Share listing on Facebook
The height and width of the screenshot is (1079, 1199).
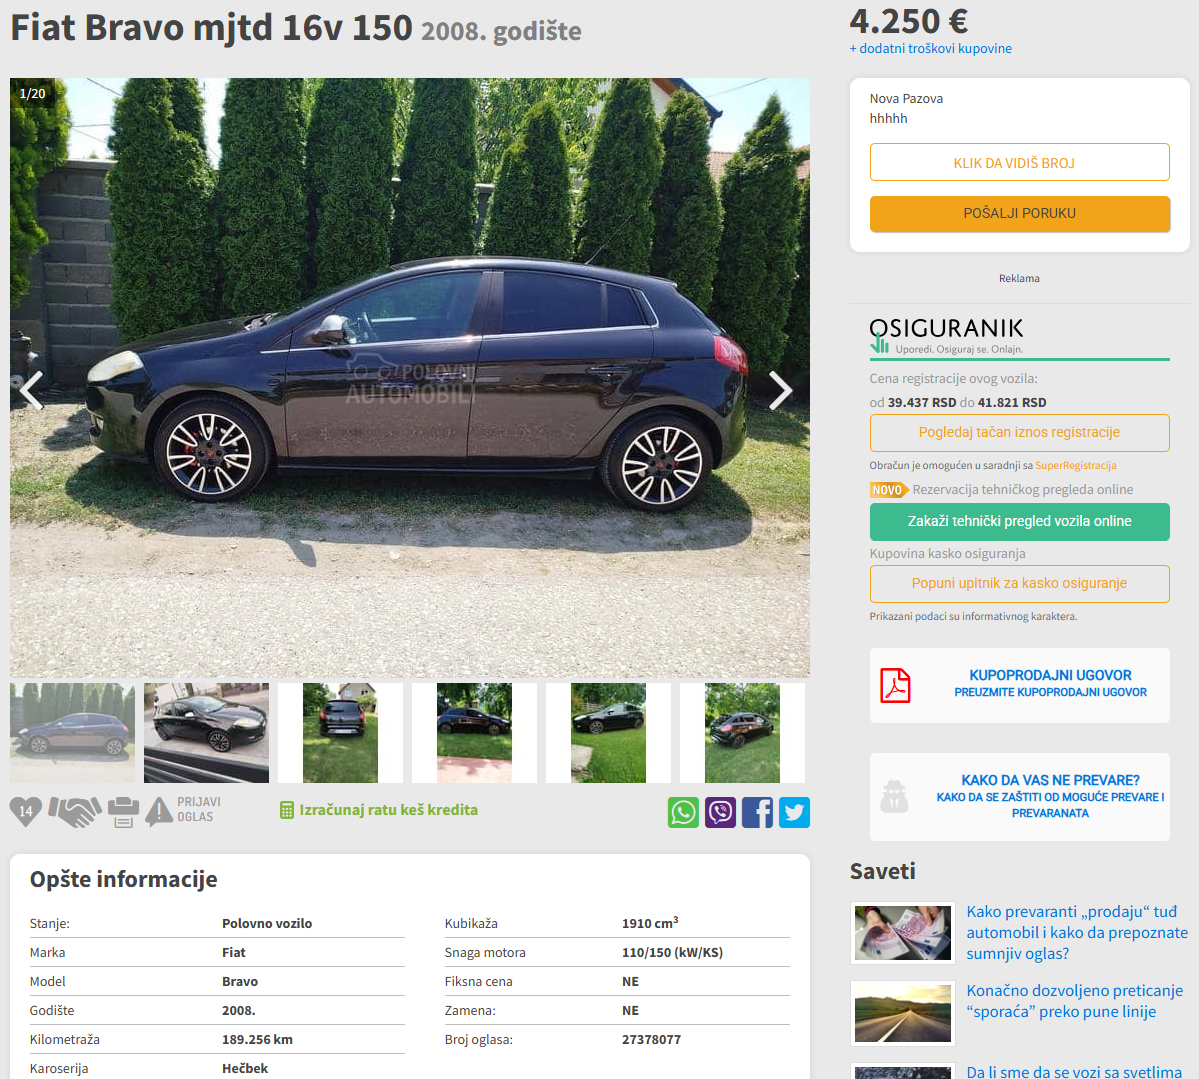(x=757, y=812)
